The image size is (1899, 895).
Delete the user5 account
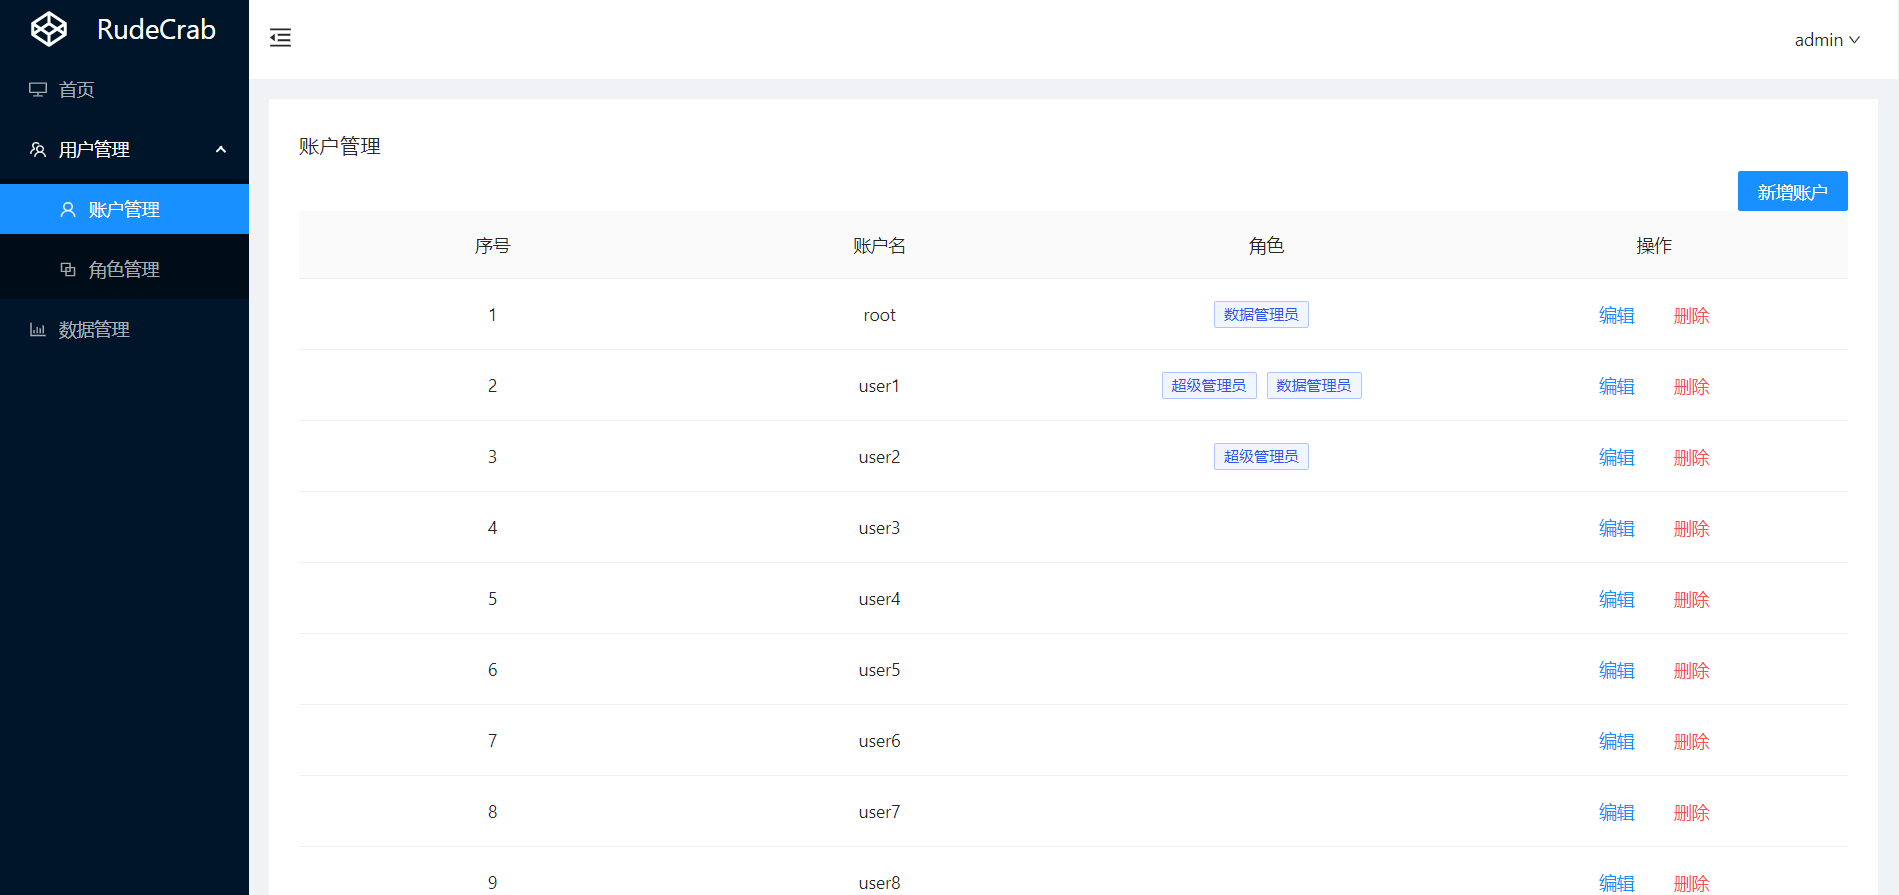pos(1691,670)
